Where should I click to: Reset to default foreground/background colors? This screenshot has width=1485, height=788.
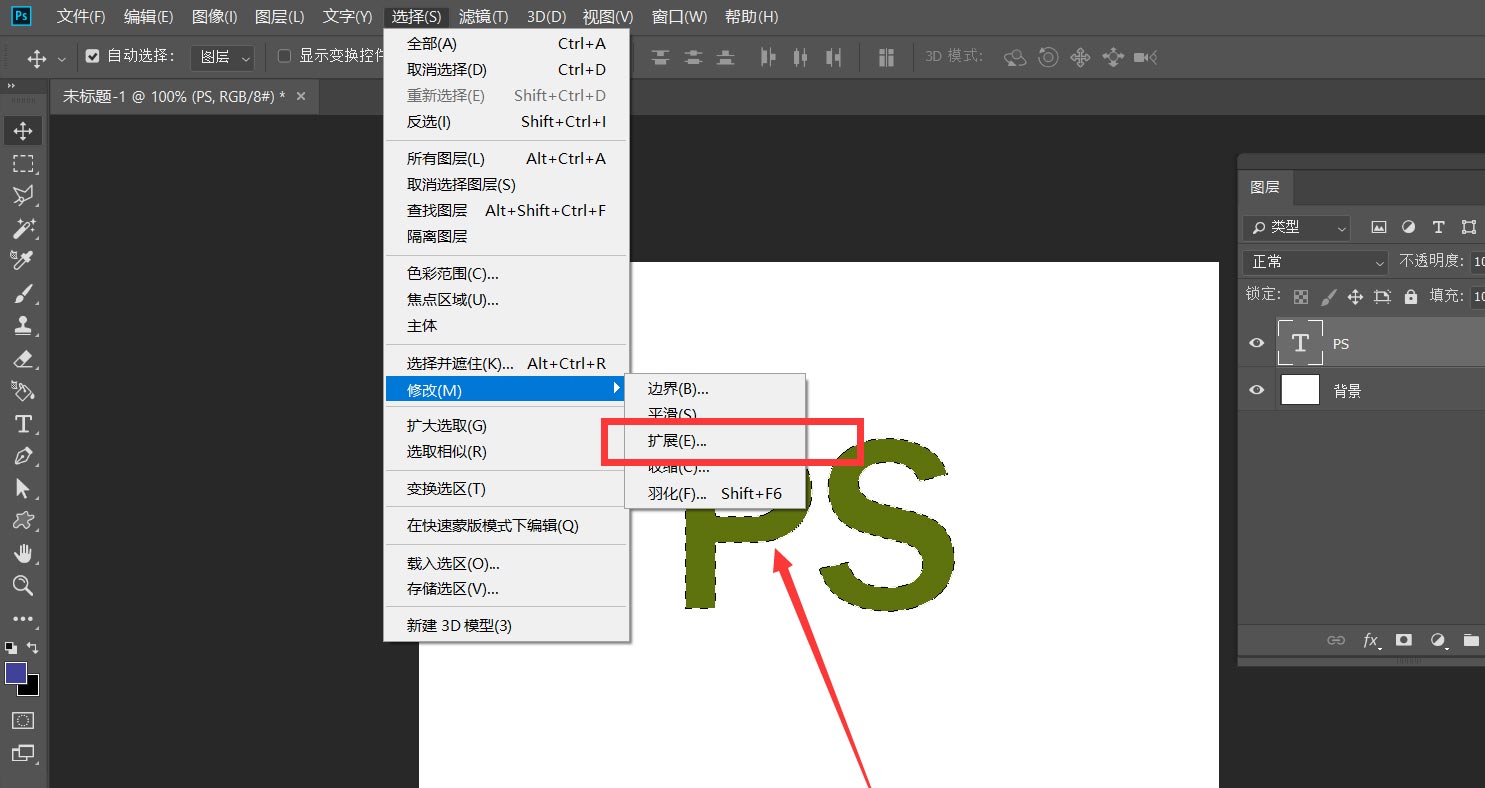pos(11,648)
